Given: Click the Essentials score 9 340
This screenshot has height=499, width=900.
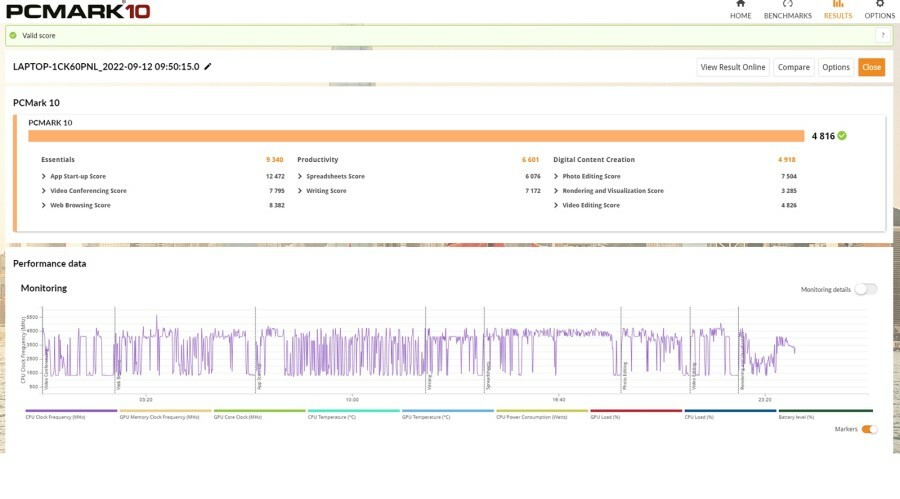Looking at the screenshot, I should pyautogui.click(x=274, y=160).
